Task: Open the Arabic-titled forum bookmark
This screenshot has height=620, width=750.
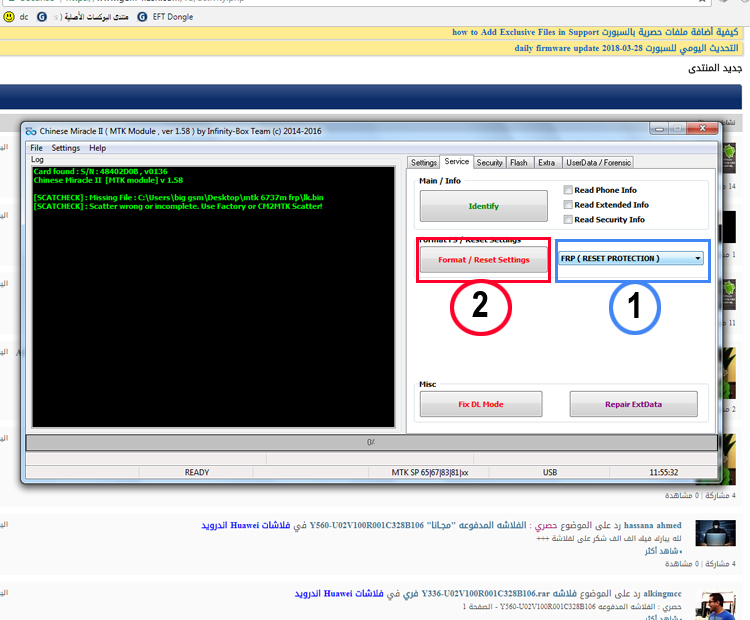Action: (91, 17)
